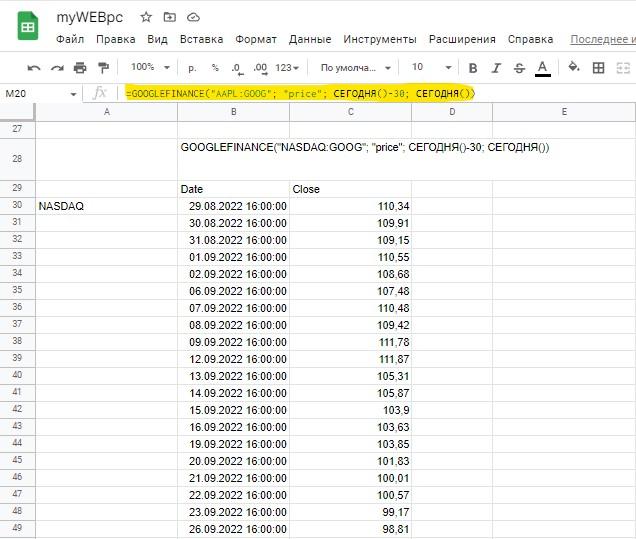Click the move to folder icon
636x539 pixels.
170,17
